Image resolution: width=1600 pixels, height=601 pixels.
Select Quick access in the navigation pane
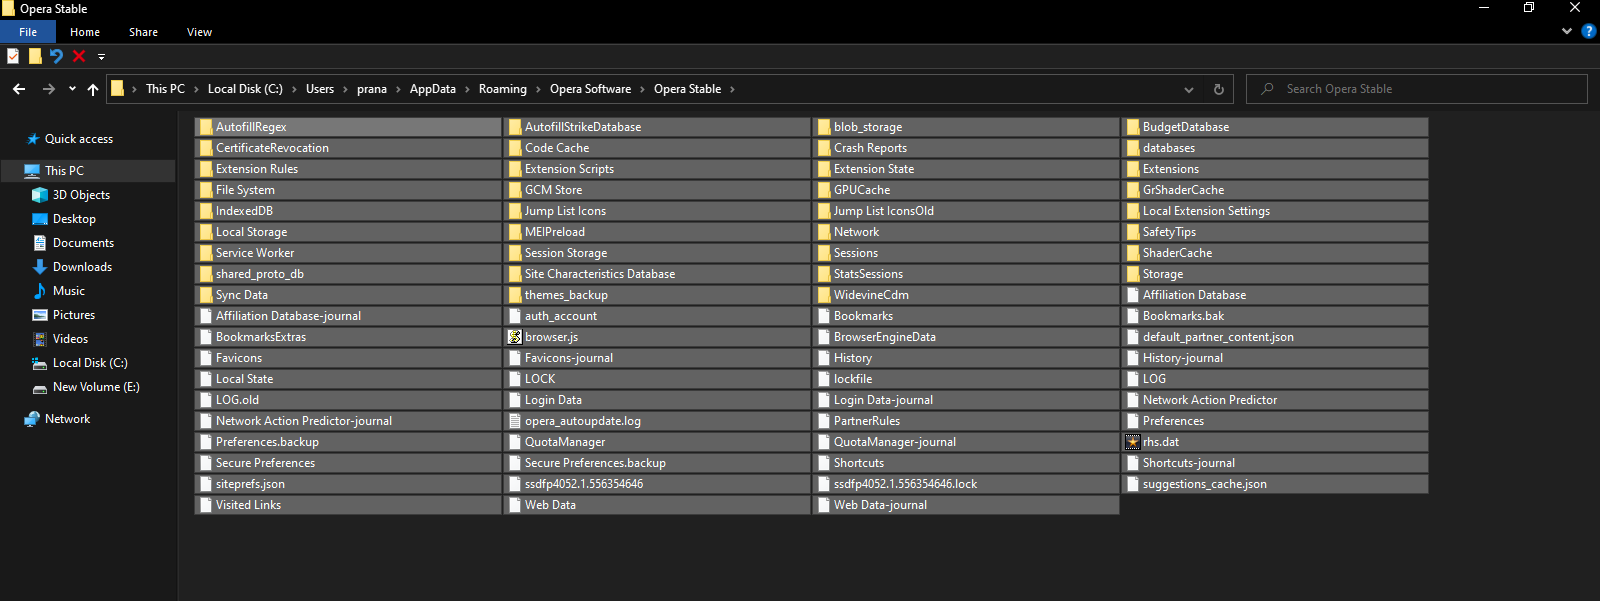[x=79, y=139]
